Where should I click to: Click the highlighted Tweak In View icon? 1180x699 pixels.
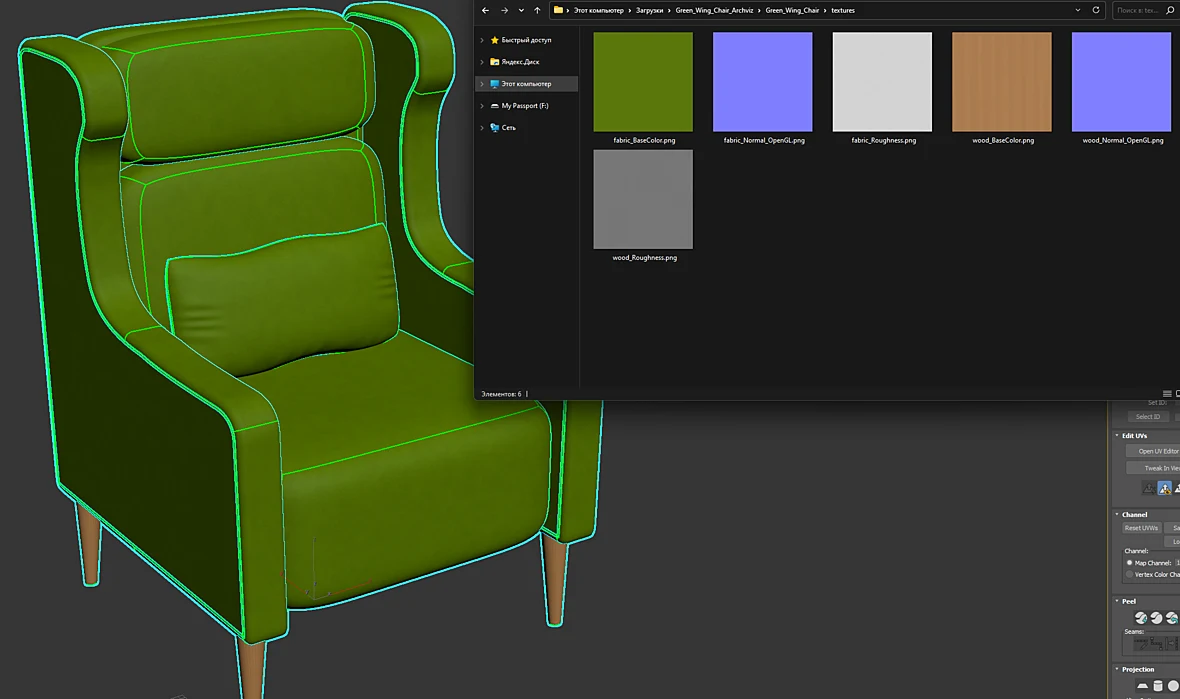(x=1164, y=488)
